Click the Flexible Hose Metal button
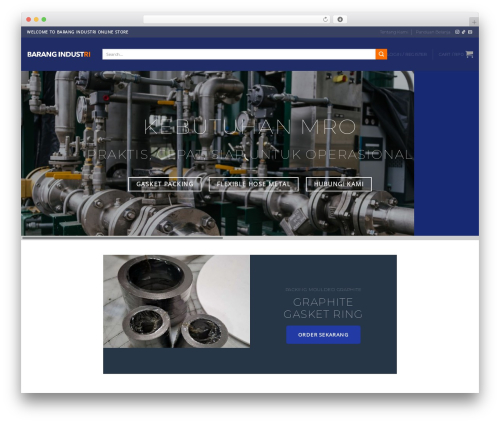 pos(253,184)
